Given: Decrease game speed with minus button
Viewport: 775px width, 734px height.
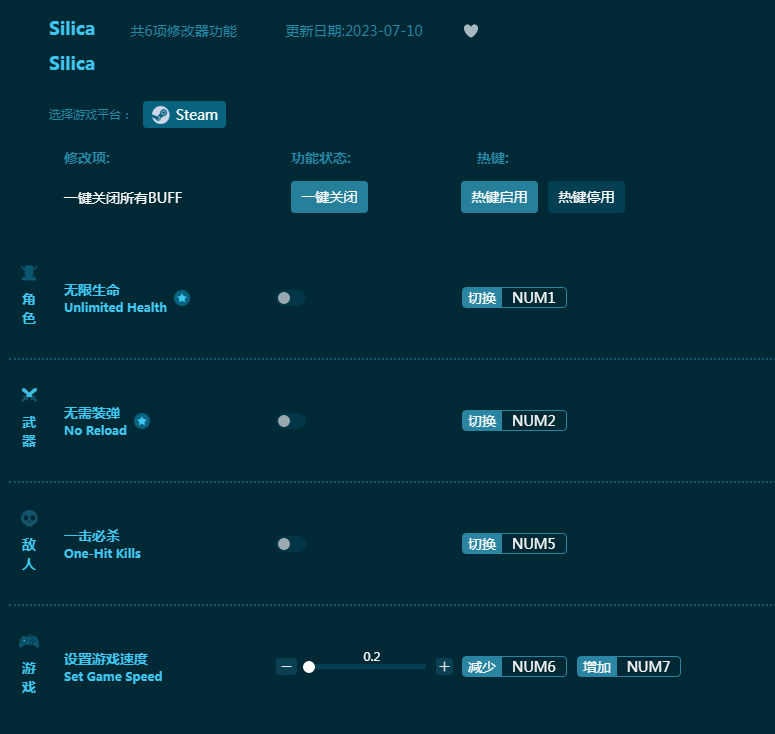Looking at the screenshot, I should 286,667.
